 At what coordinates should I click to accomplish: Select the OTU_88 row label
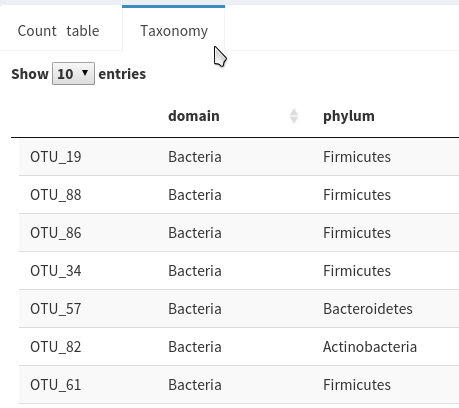56,195
